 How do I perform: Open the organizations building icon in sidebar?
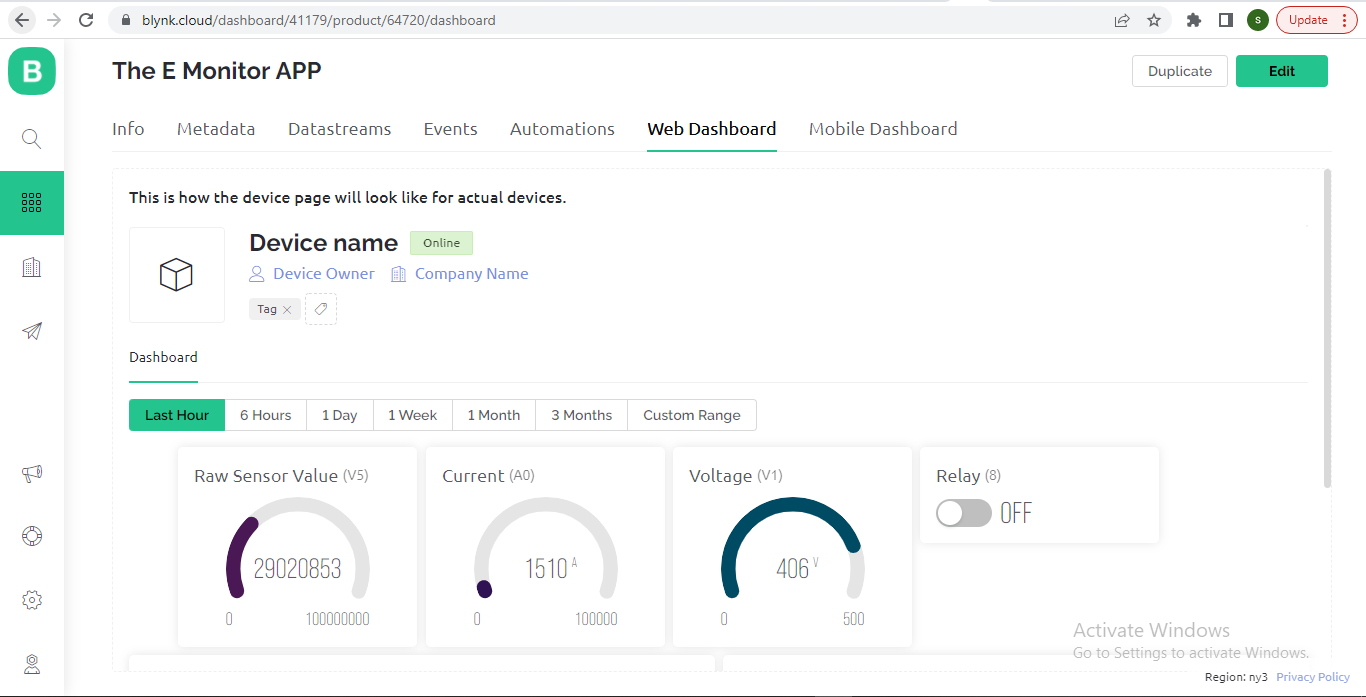(32, 267)
